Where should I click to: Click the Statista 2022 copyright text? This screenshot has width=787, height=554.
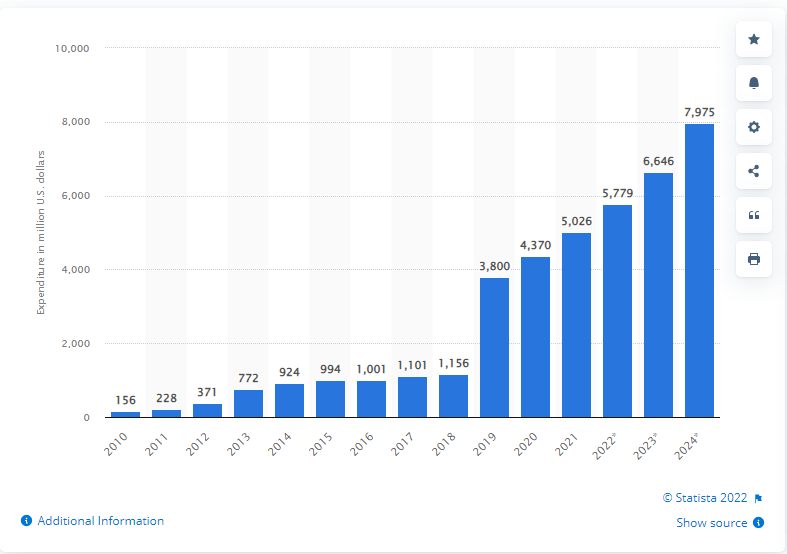click(x=706, y=498)
